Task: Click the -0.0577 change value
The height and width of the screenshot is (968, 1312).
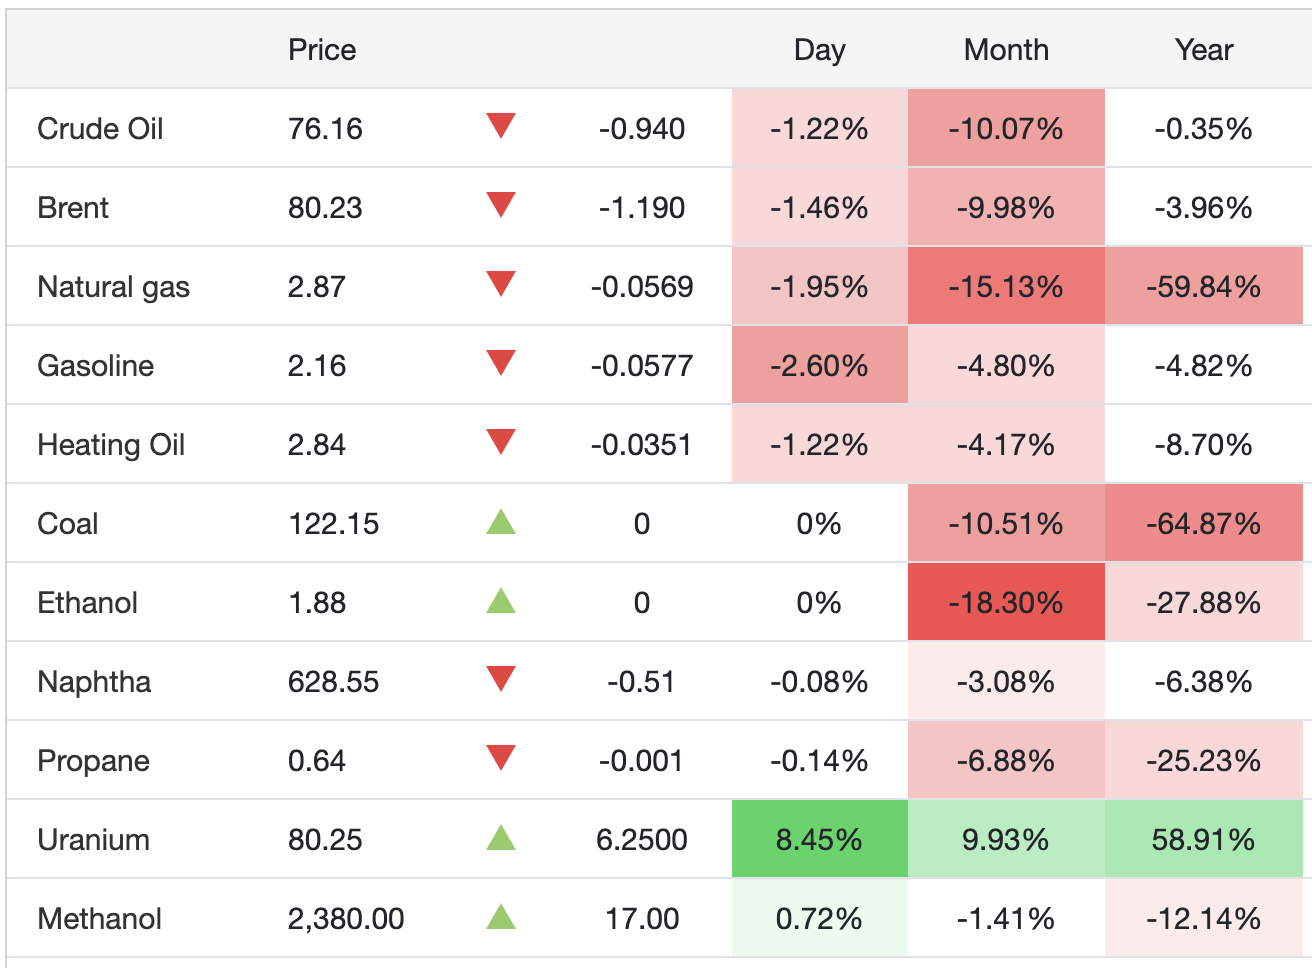Action: [x=642, y=366]
